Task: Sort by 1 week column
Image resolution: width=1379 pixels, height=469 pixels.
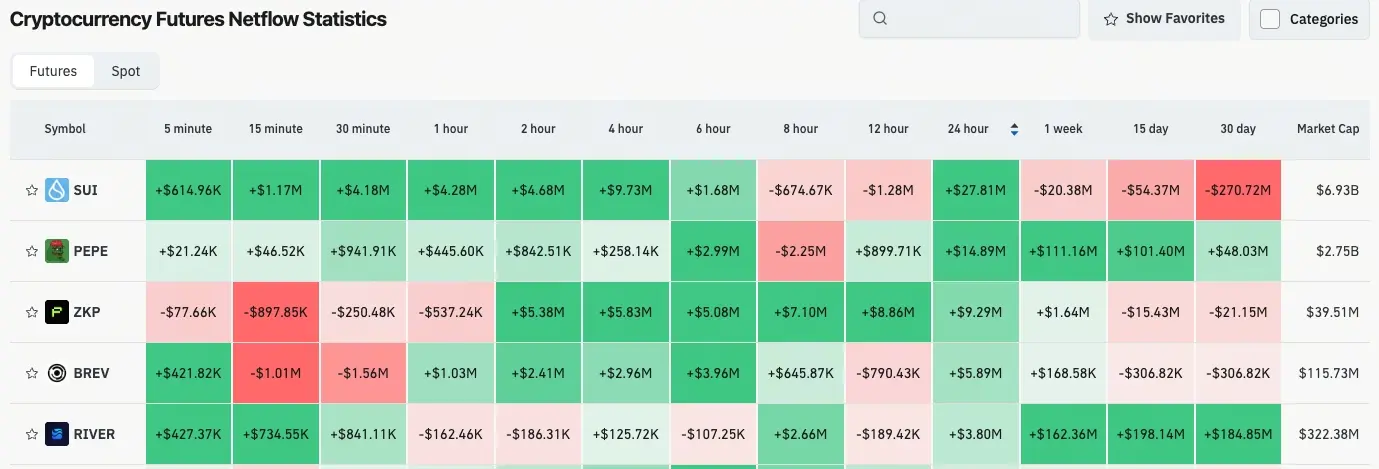Action: click(1063, 129)
